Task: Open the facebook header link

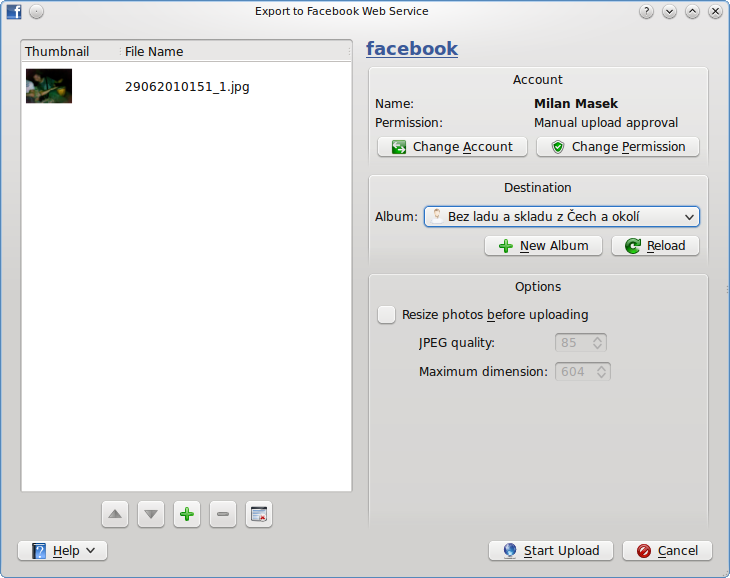Action: 412,49
